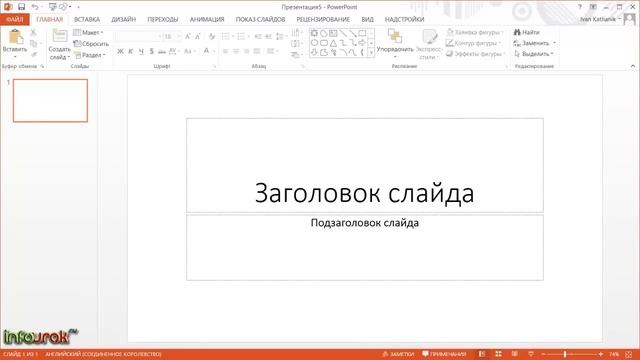Clear all formatting icon
Screen dimensions: 640x360
point(212,37)
